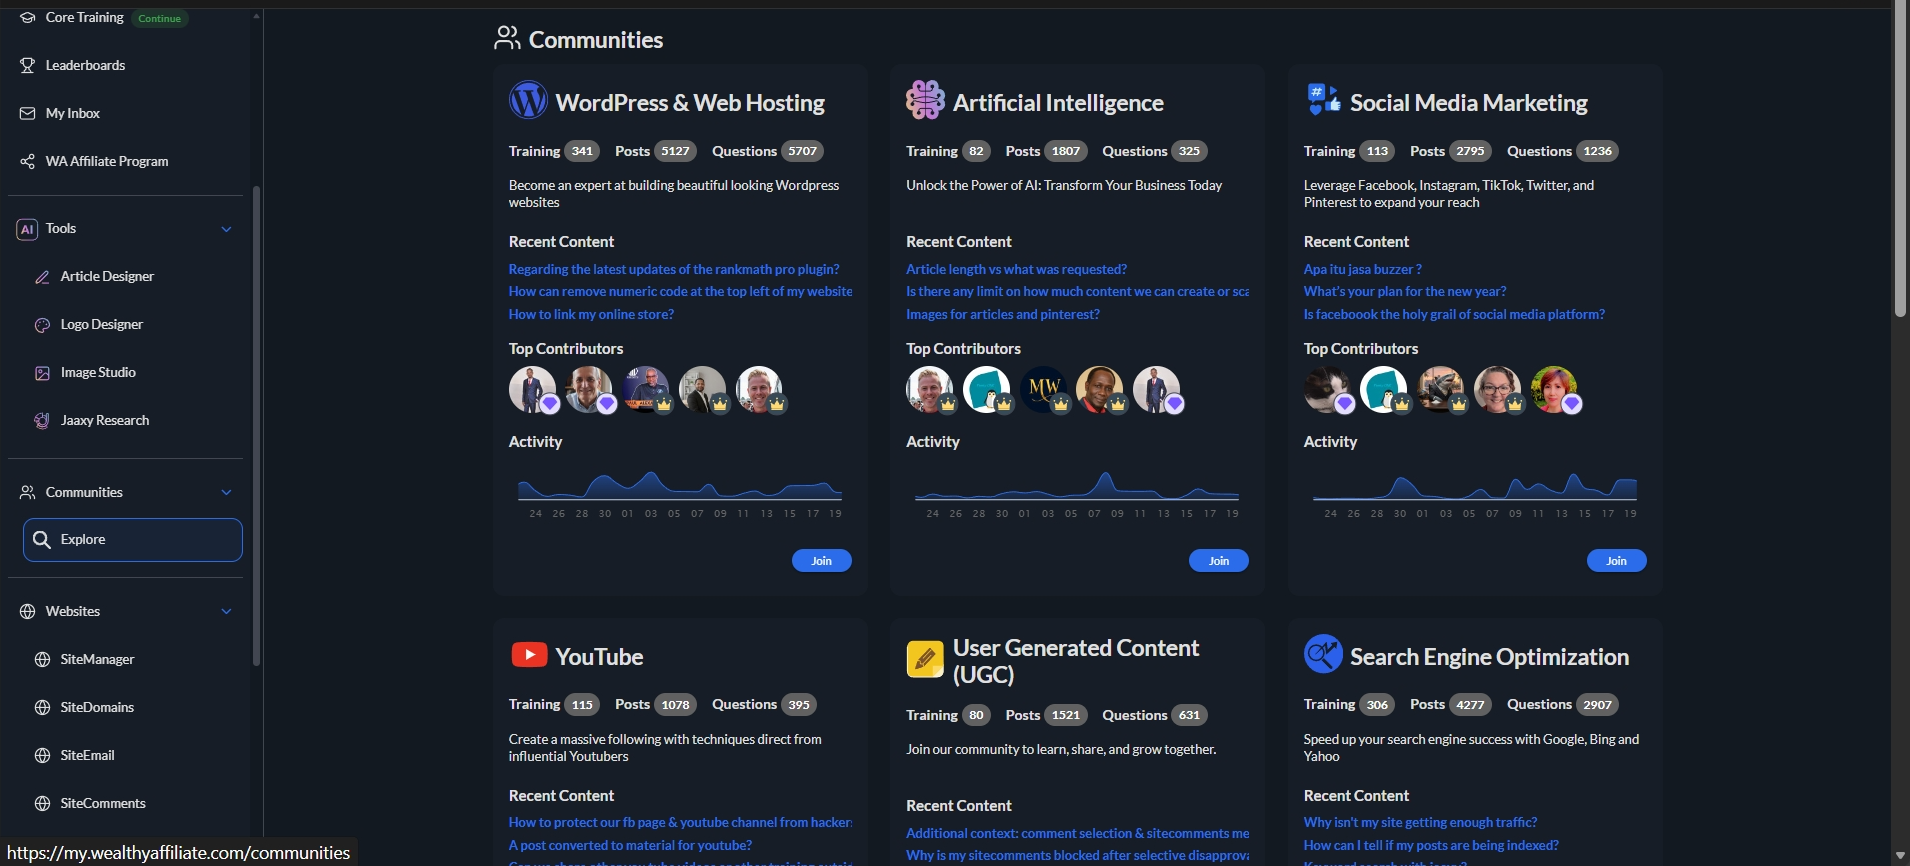The height and width of the screenshot is (866, 1910).
Task: Collapse the Tools section chevron
Action: point(226,229)
